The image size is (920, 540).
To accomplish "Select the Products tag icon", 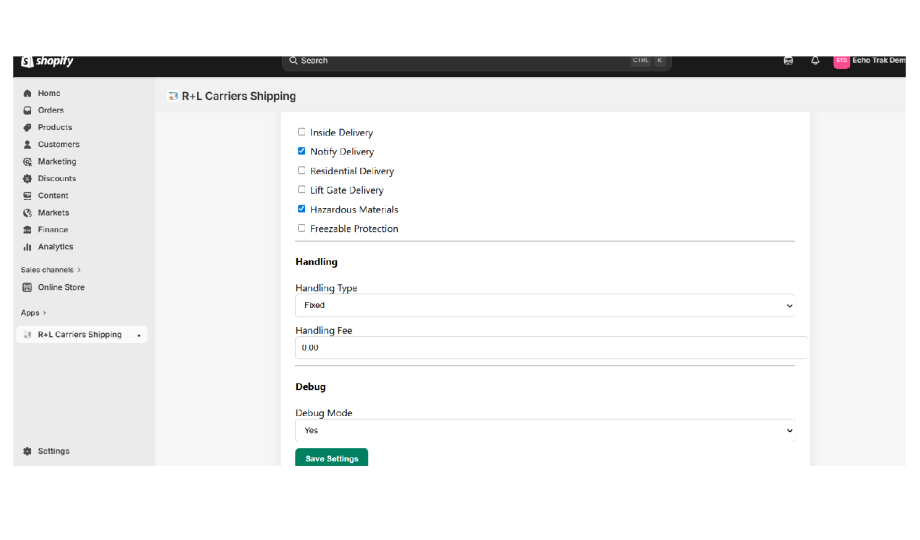I will (27, 127).
